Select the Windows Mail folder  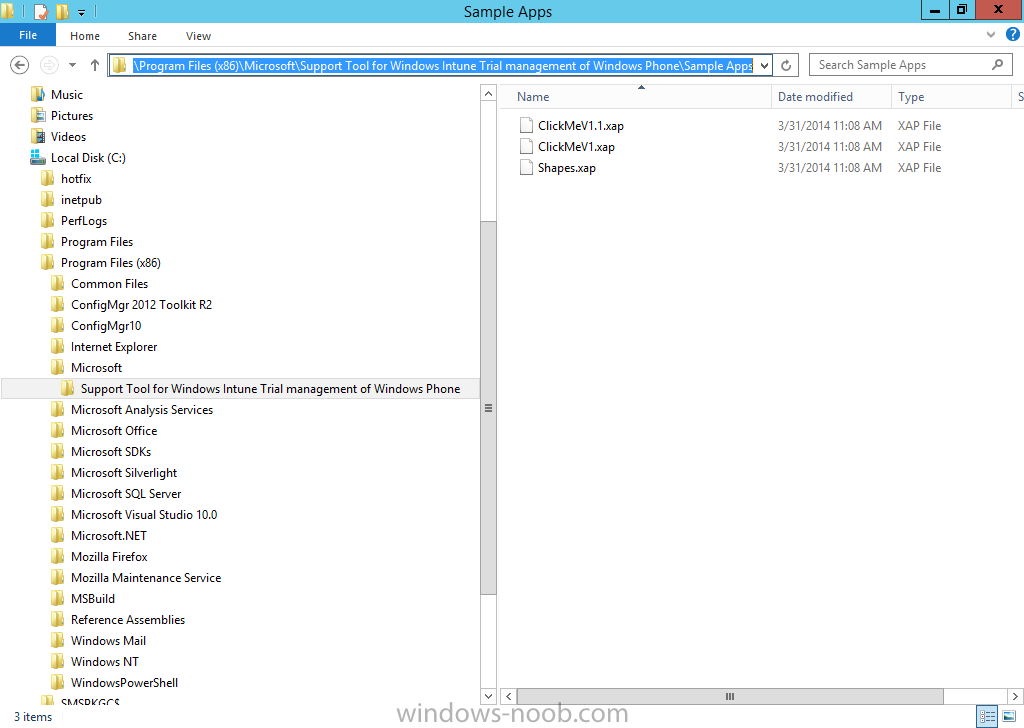(x=108, y=641)
